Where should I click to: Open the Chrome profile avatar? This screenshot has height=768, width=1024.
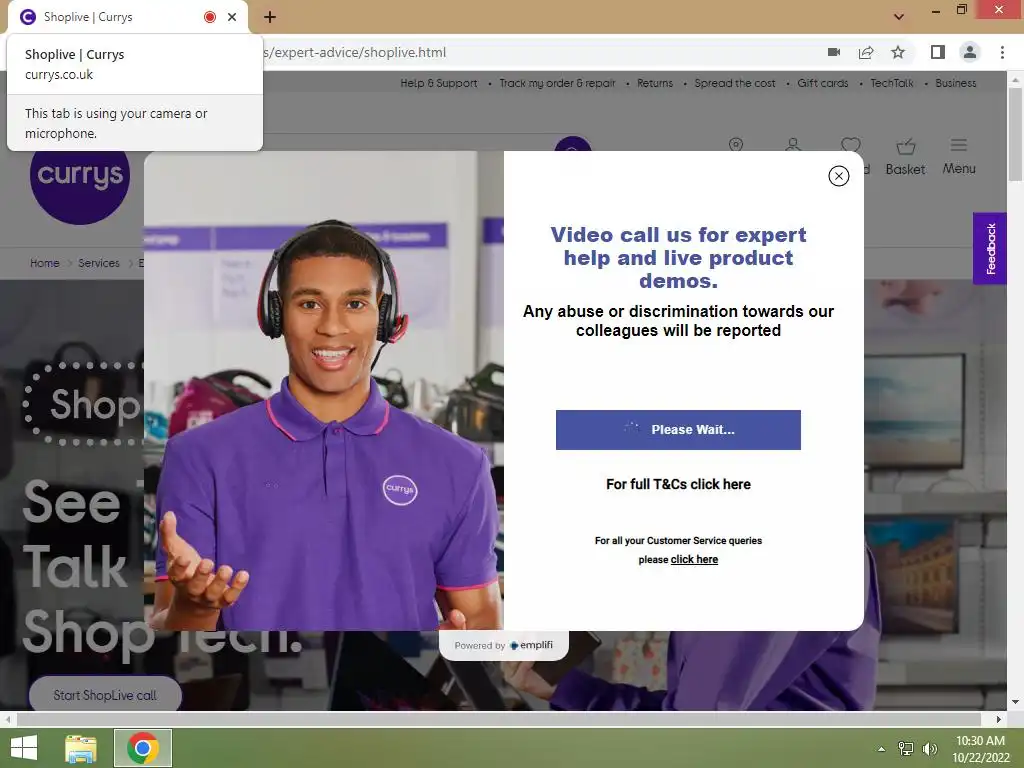[970, 52]
